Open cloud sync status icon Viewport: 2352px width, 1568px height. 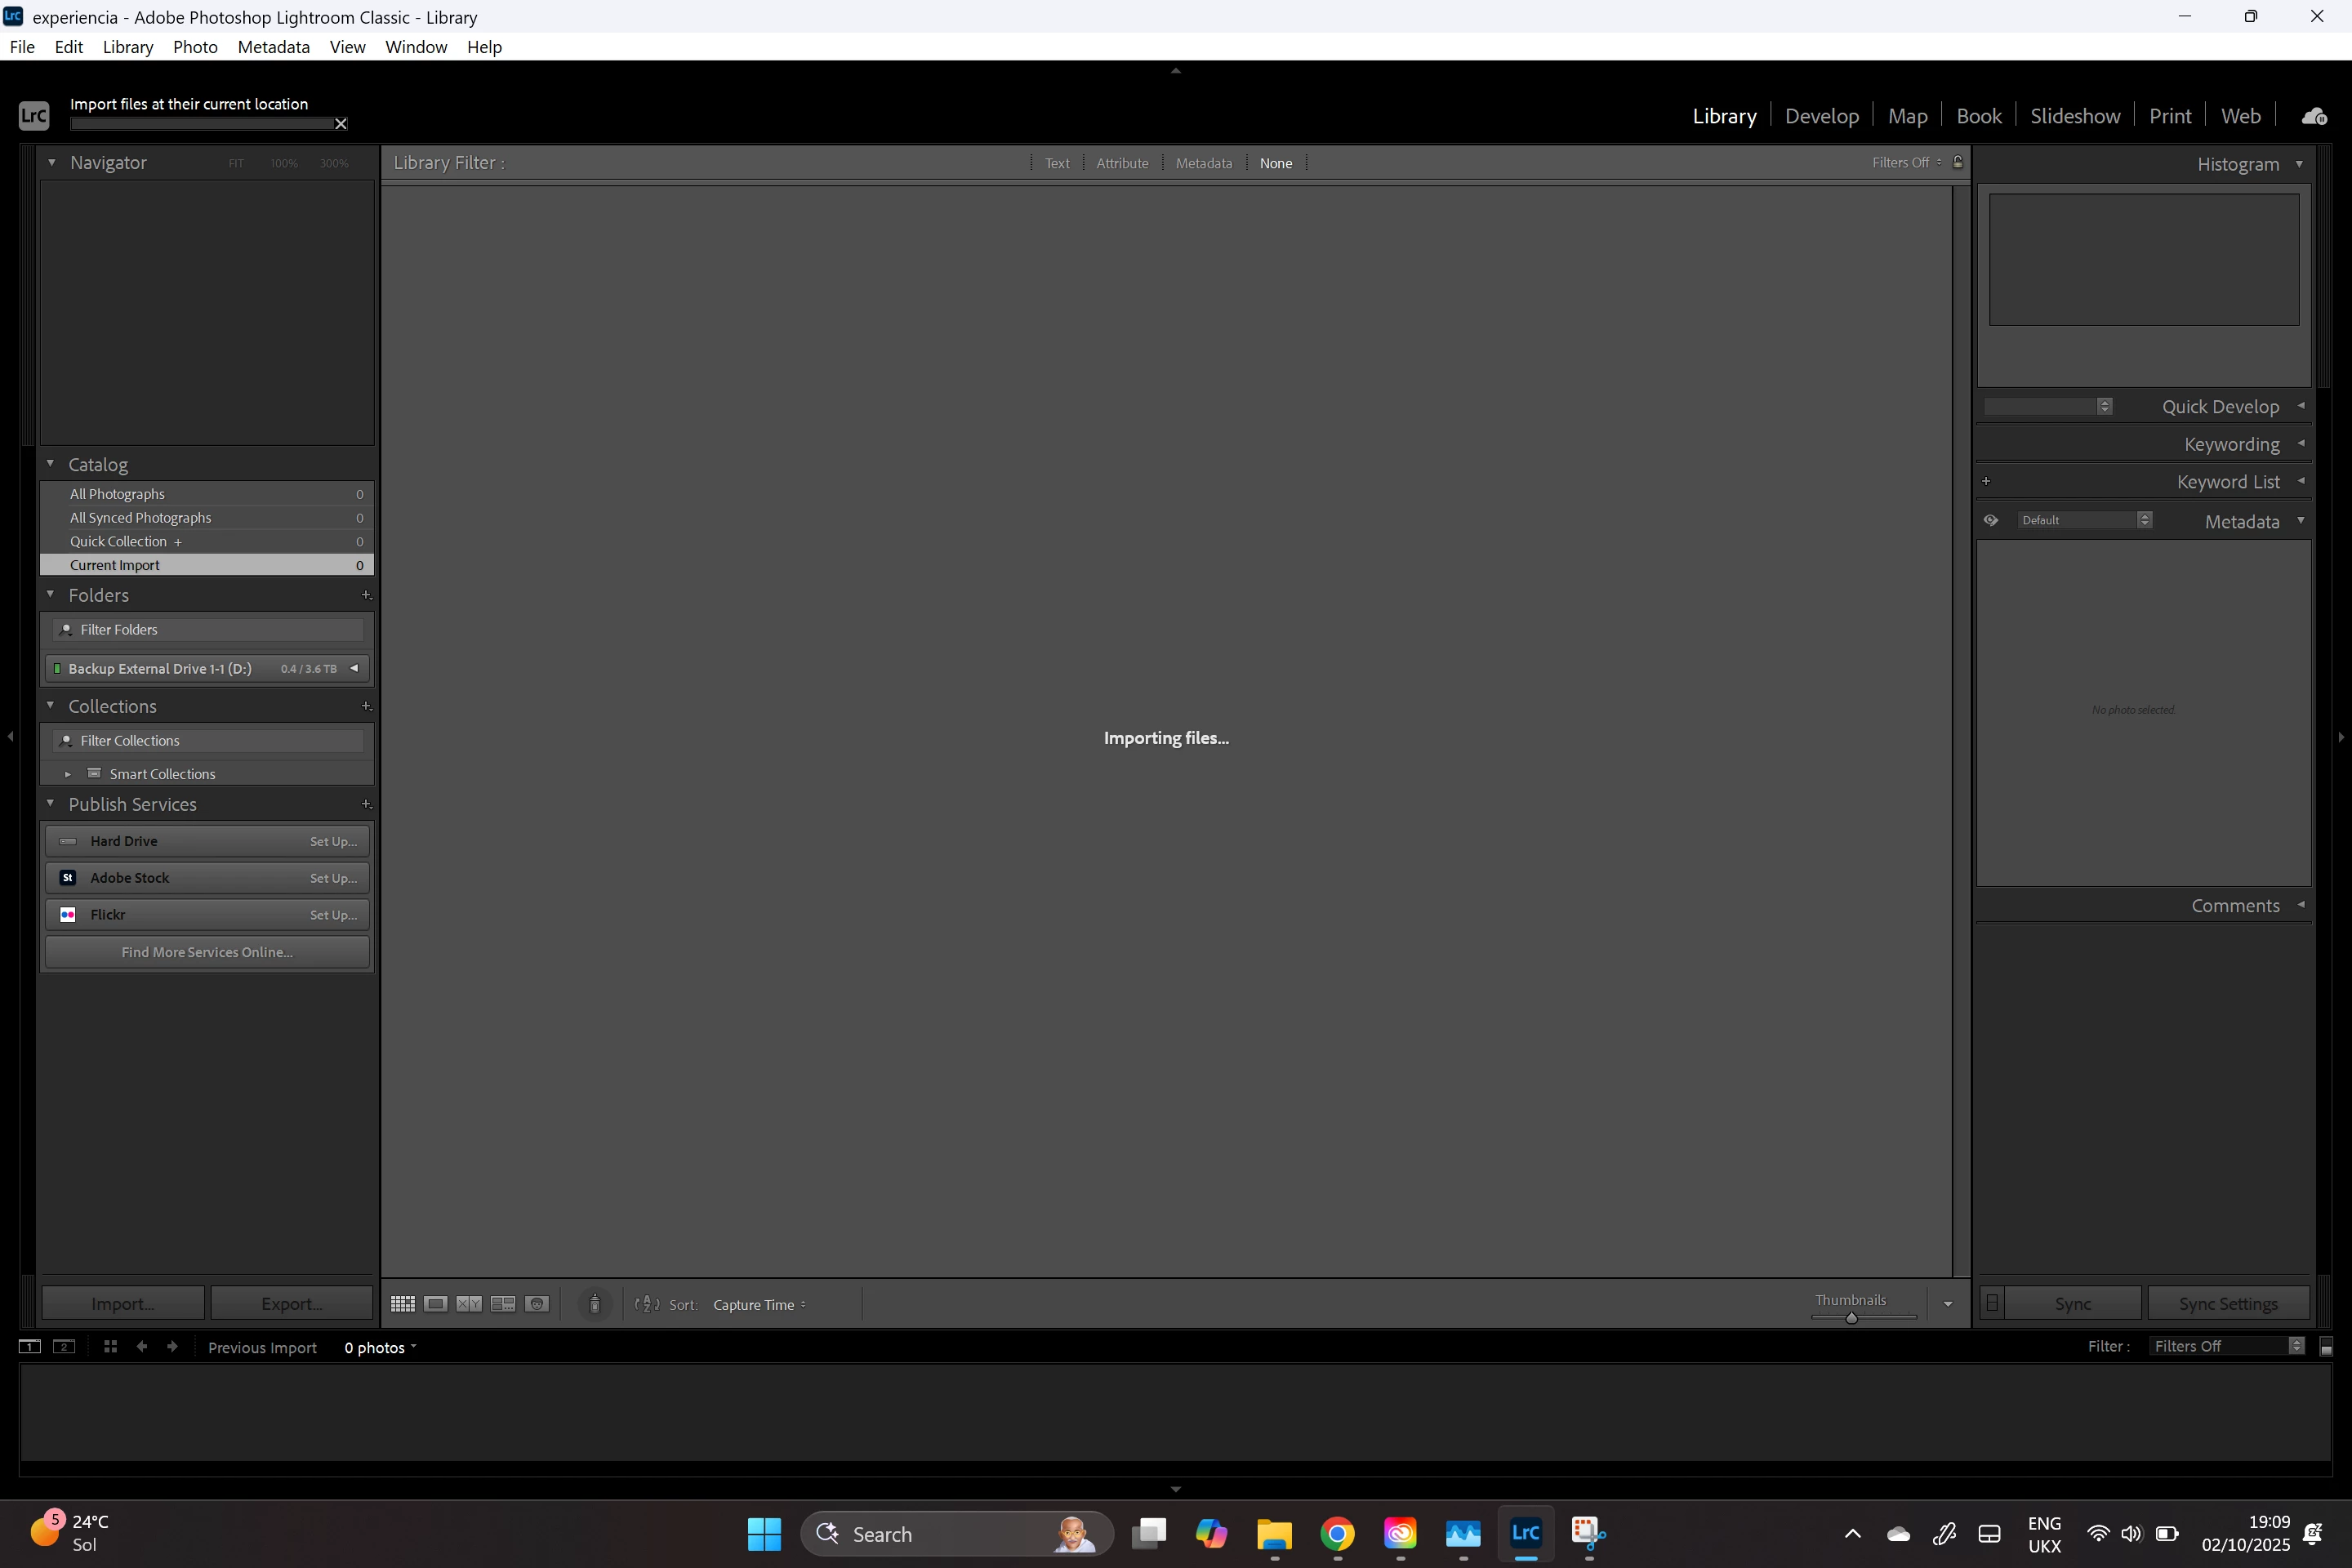pyautogui.click(x=2314, y=116)
